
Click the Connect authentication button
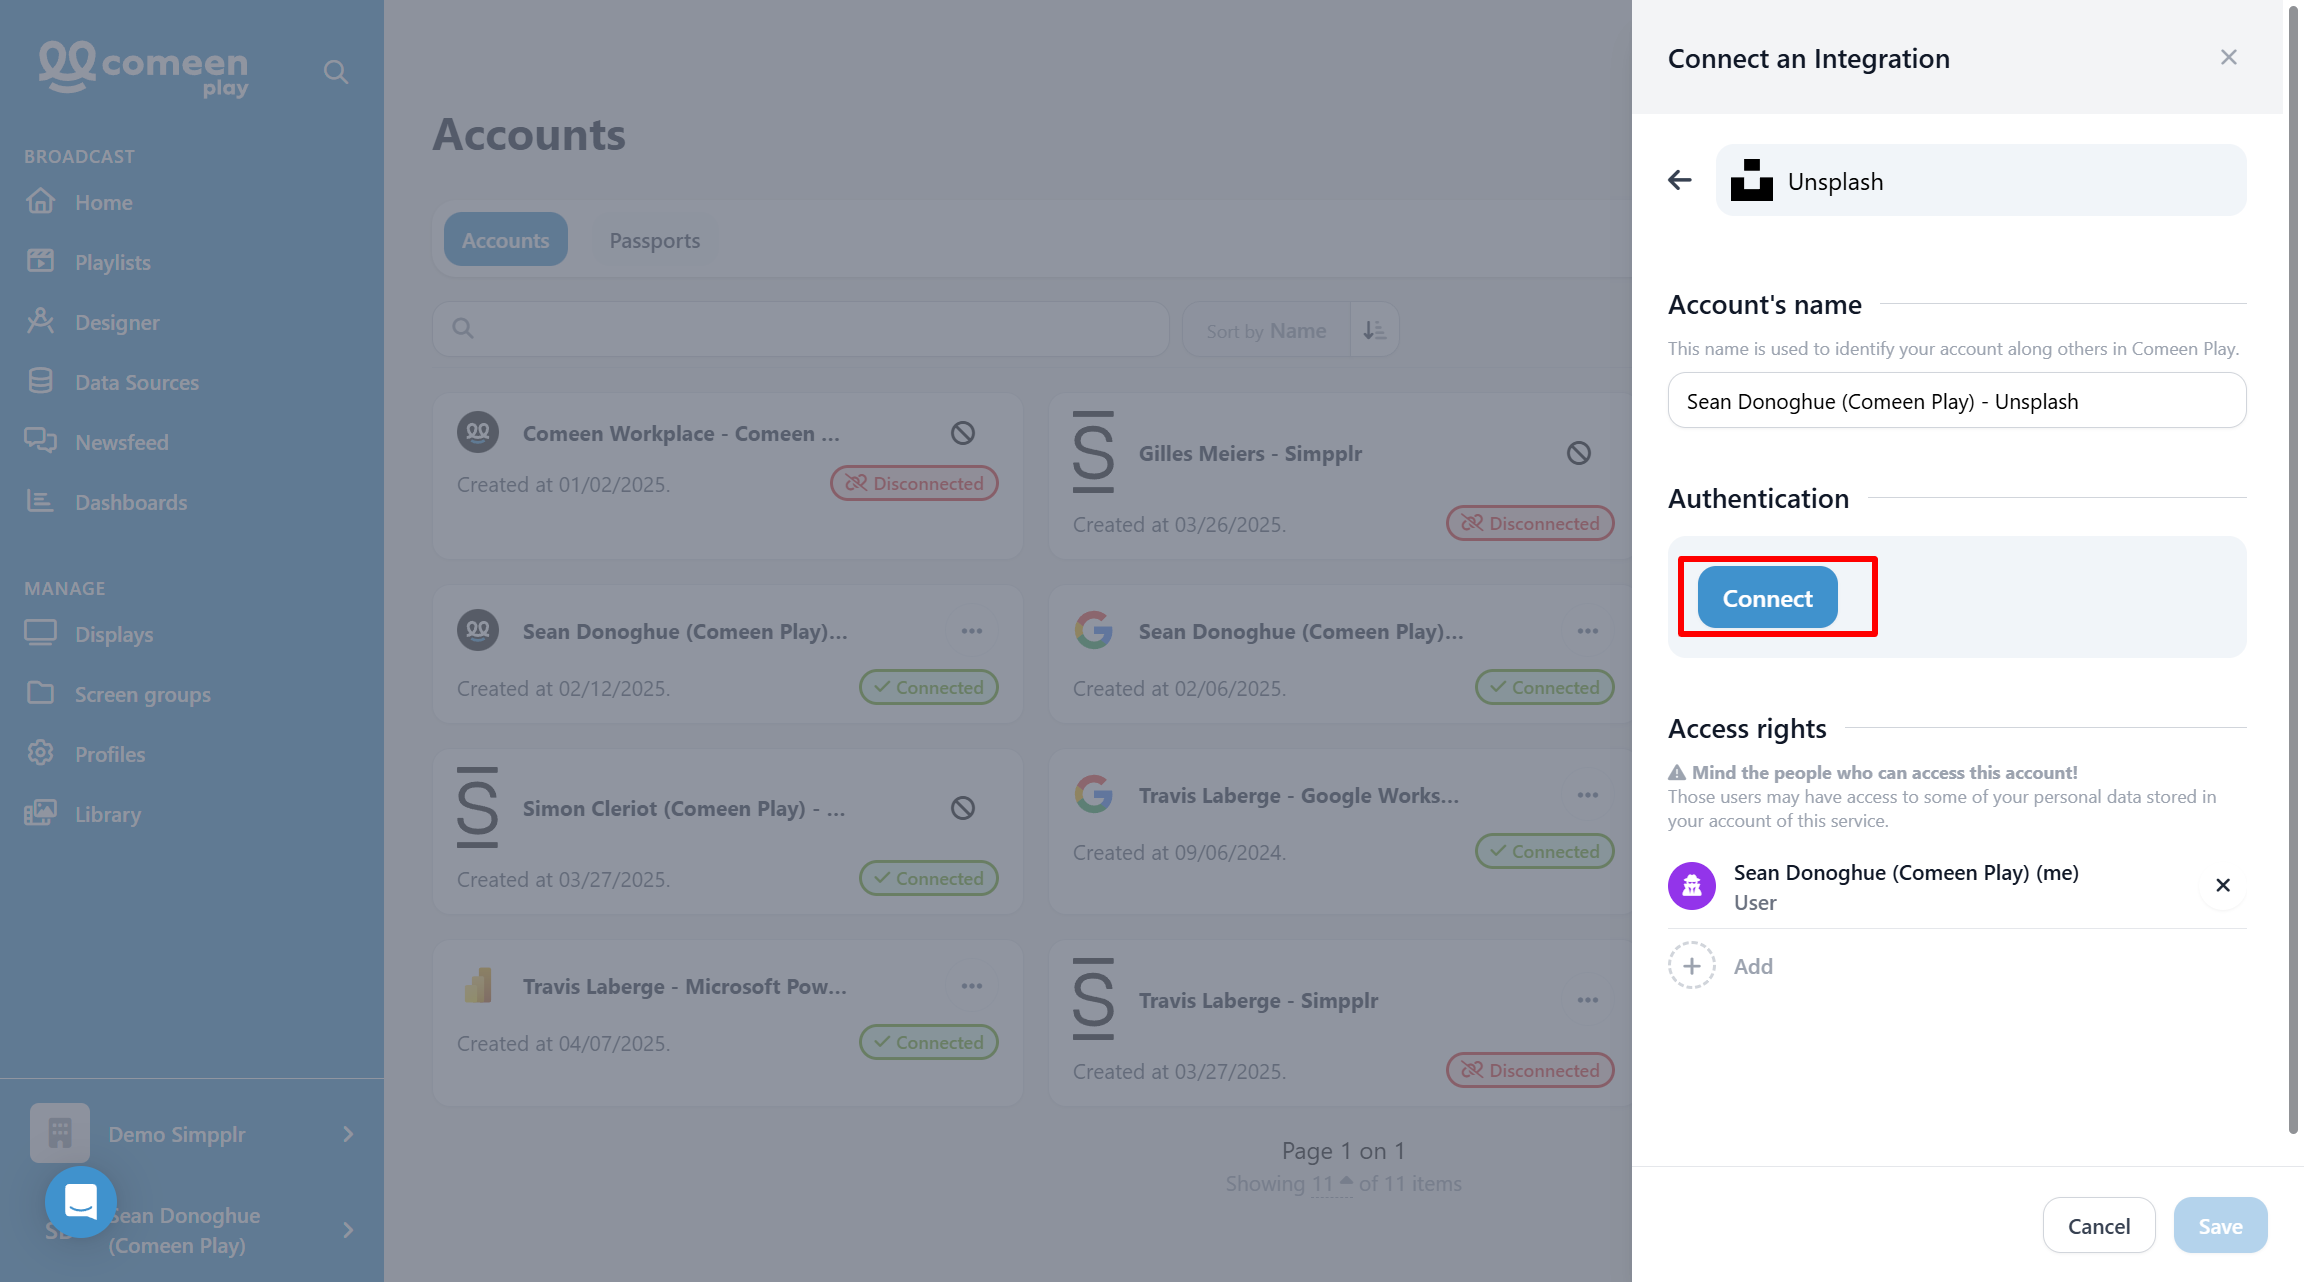click(x=1767, y=598)
